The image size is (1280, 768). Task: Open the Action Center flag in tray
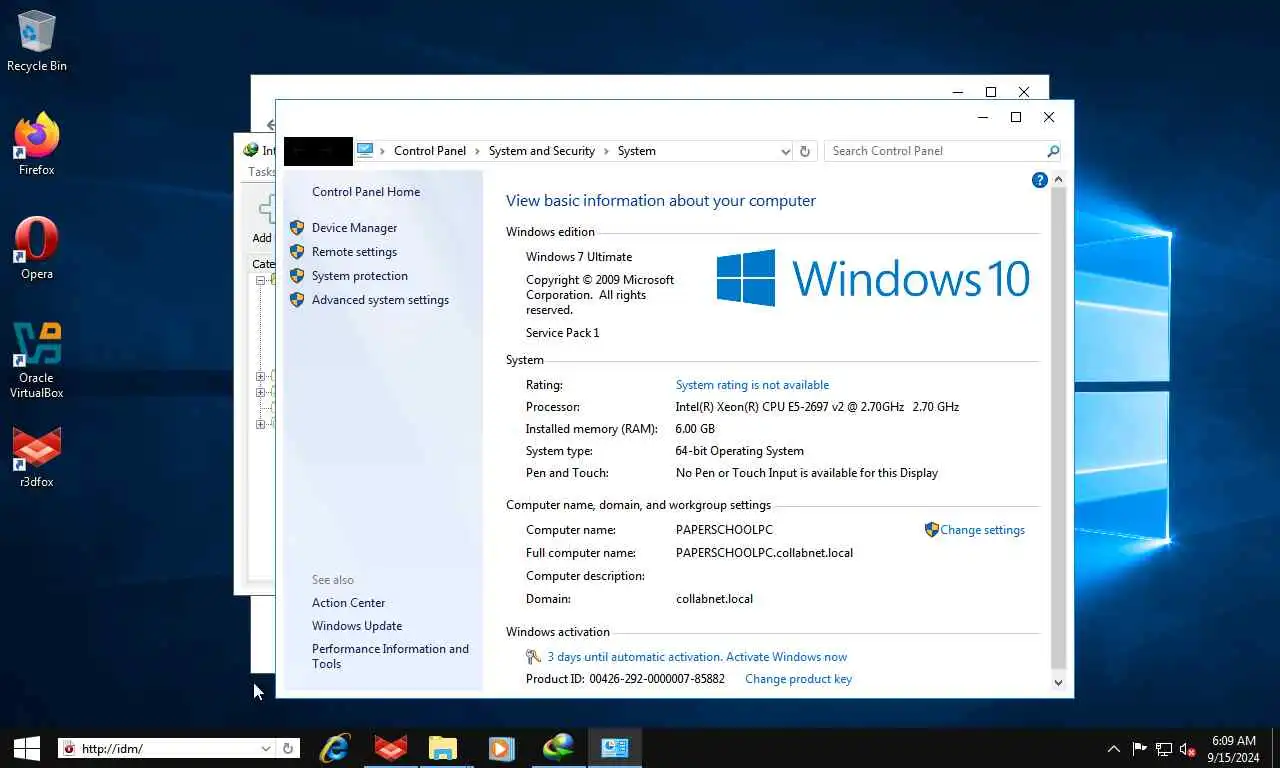(x=1139, y=748)
